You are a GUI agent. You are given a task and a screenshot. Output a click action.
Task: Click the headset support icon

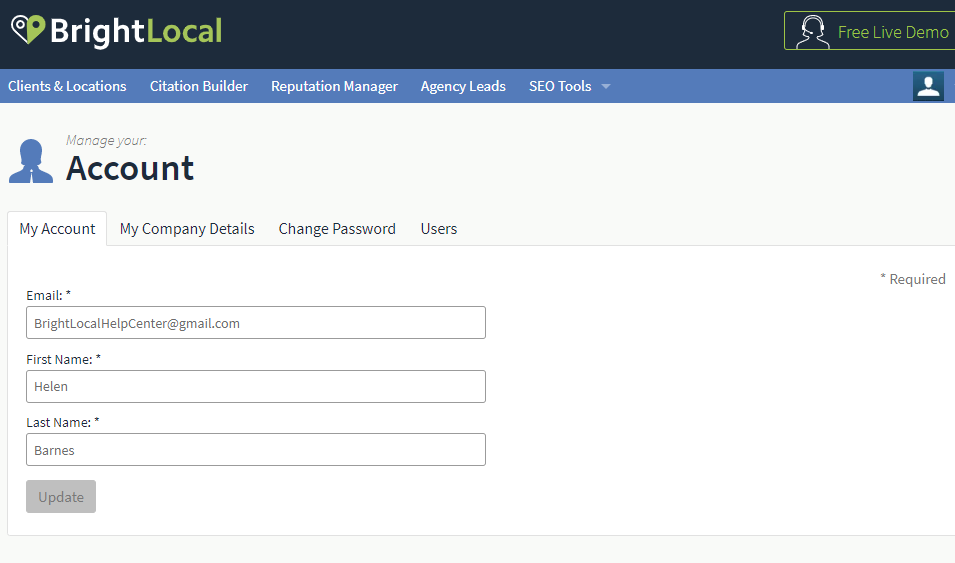[812, 32]
